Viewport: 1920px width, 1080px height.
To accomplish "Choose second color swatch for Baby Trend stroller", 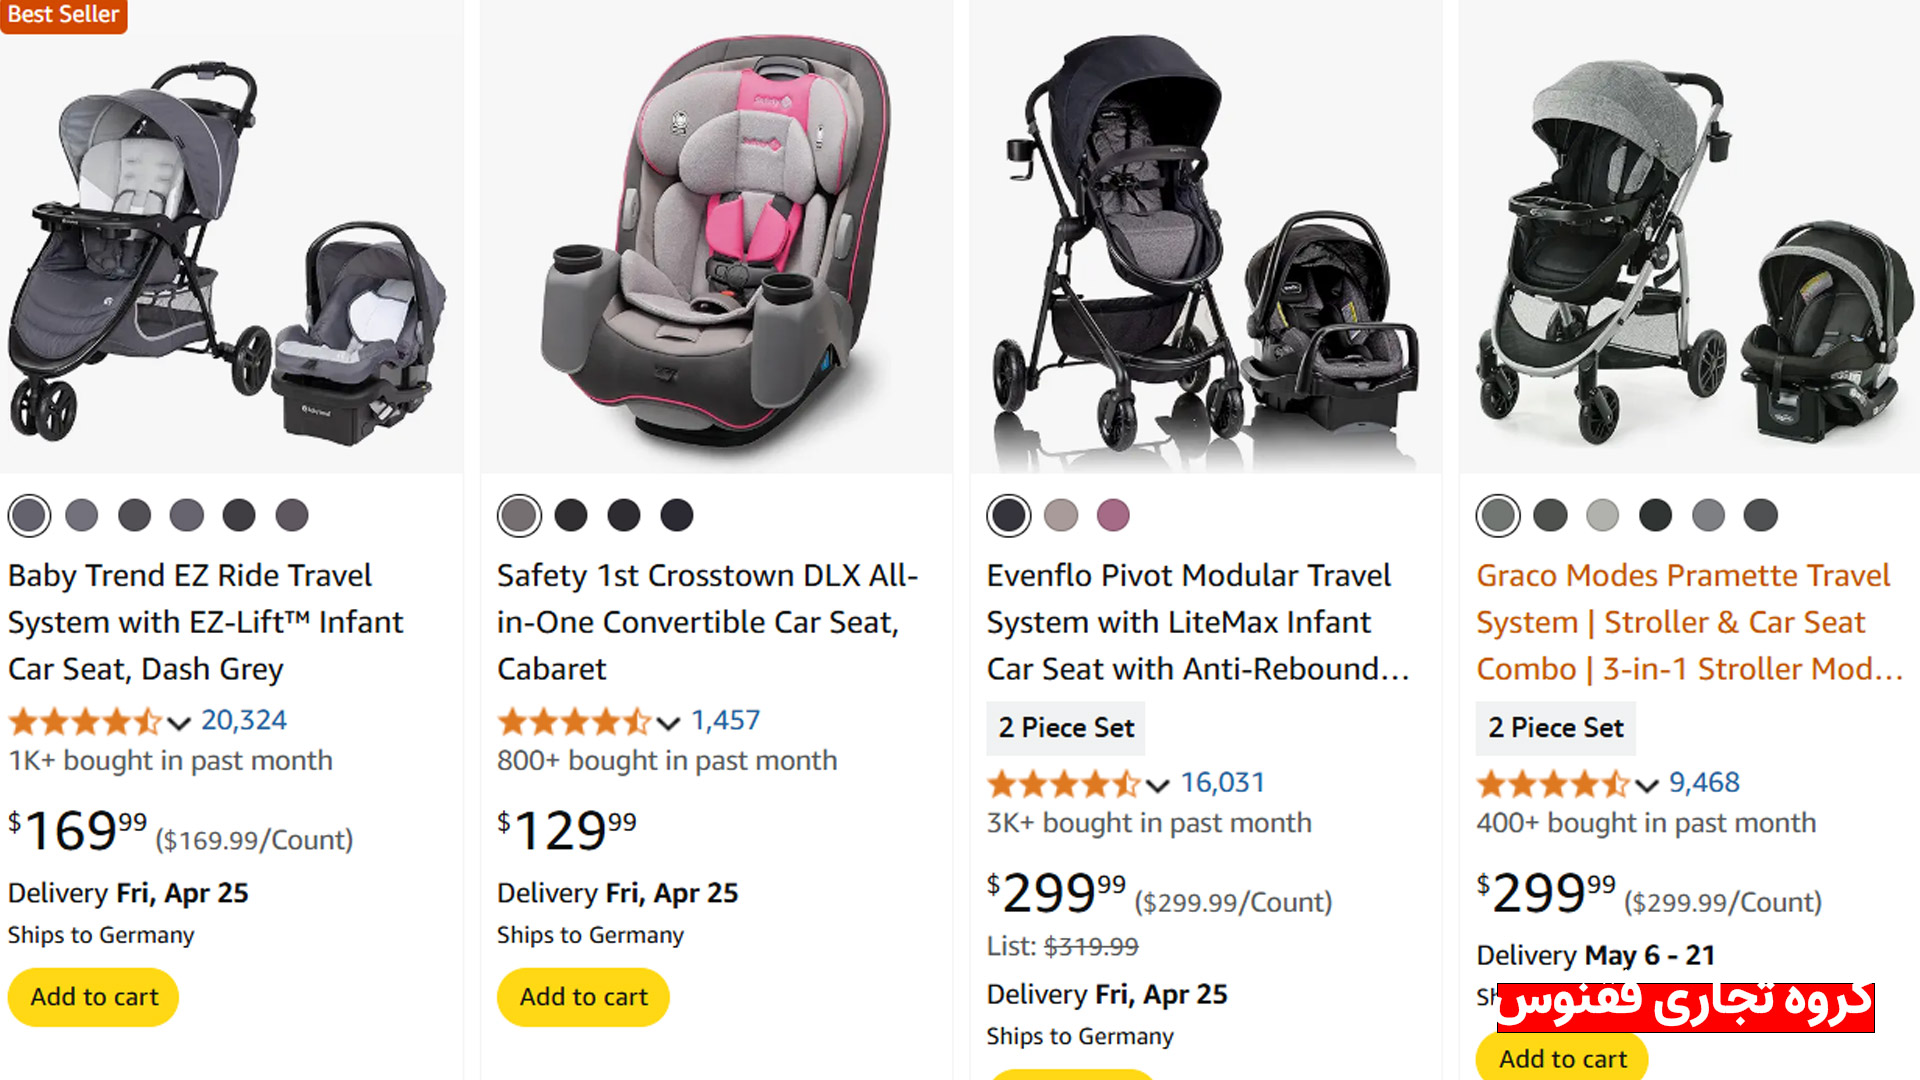I will pos(82,516).
